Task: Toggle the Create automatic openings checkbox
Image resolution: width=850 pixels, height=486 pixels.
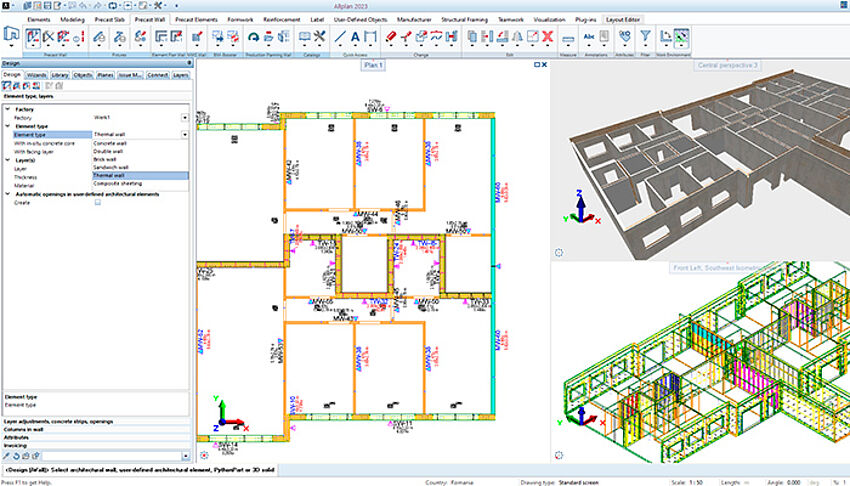Action: 97,202
